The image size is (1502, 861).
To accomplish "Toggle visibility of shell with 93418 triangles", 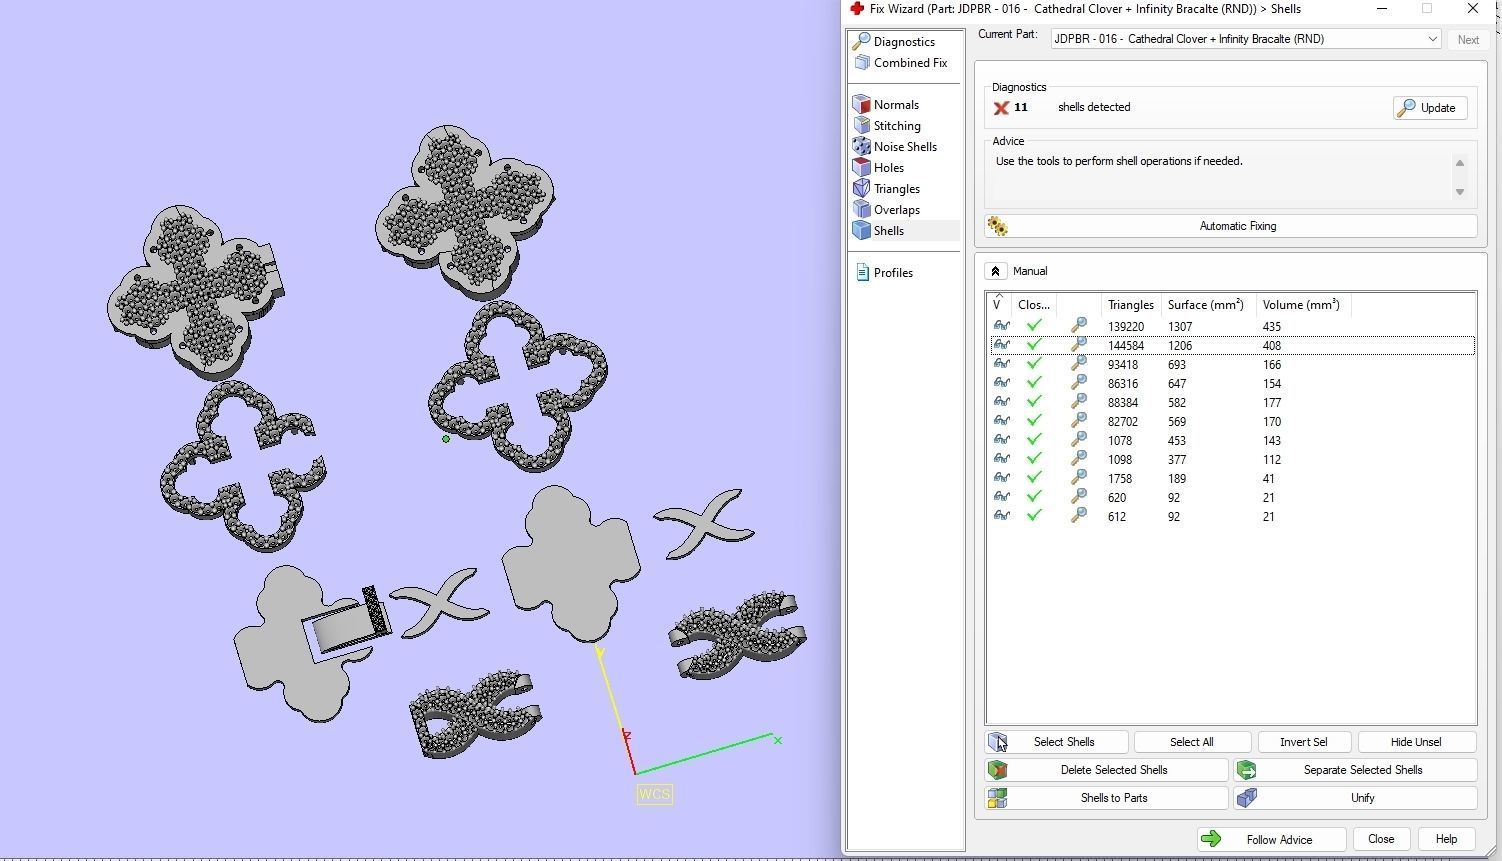I will click(1001, 364).
